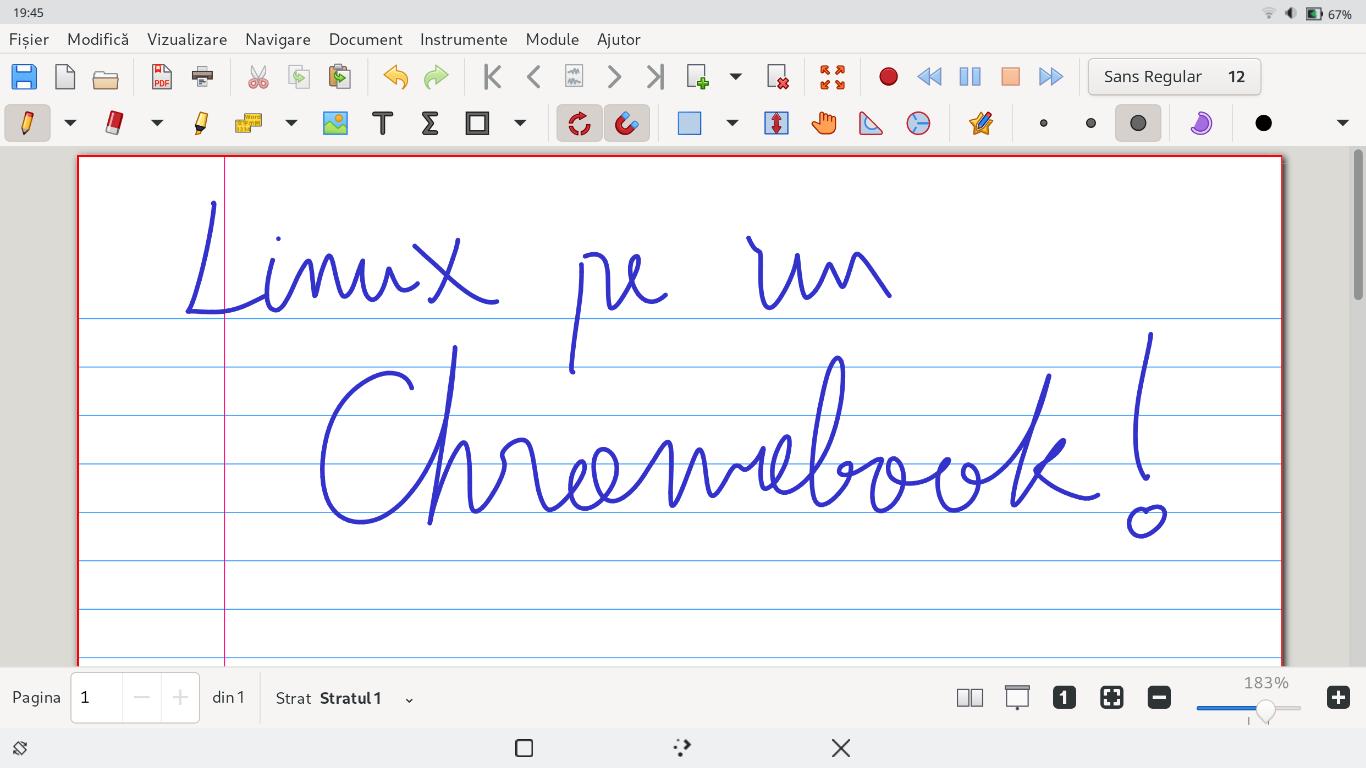Create a new blank document

pyautogui.click(x=65, y=77)
